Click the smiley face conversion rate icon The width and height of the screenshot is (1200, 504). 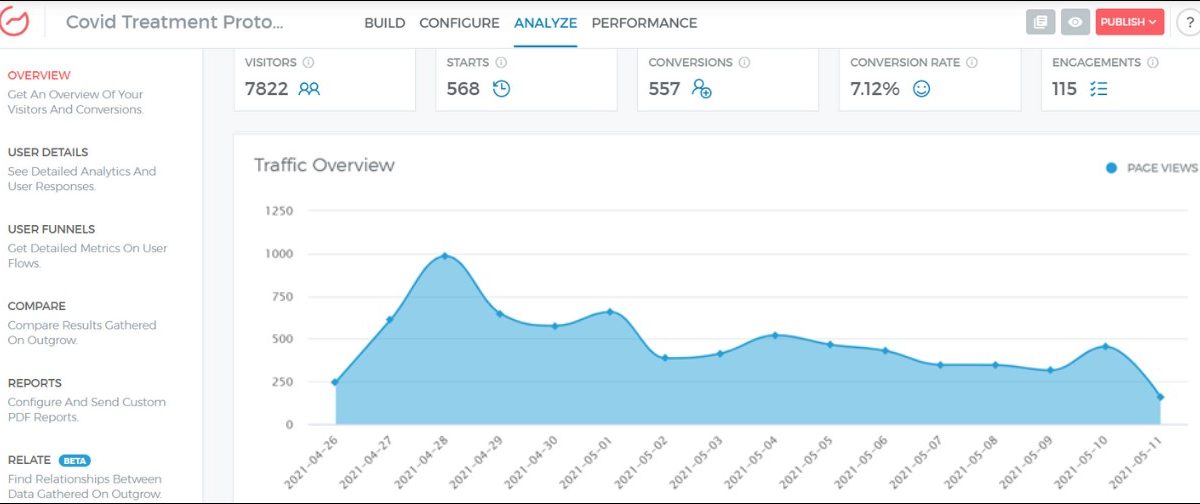point(921,89)
